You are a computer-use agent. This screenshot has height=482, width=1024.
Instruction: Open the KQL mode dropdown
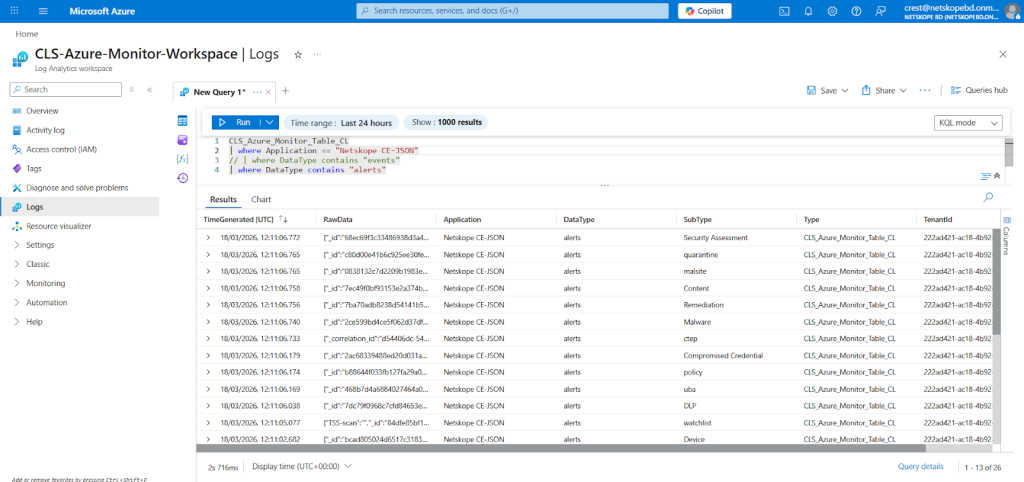point(968,123)
